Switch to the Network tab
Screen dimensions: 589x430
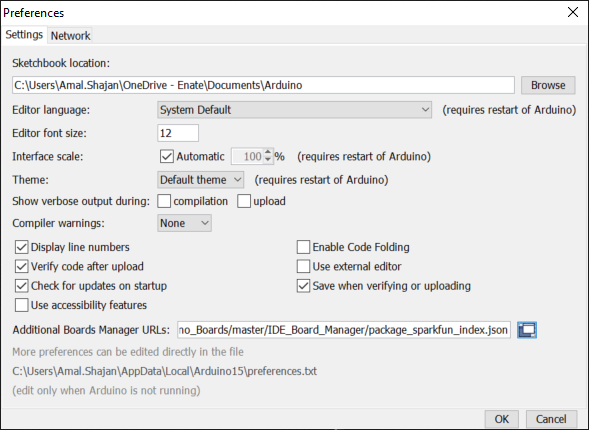point(70,36)
